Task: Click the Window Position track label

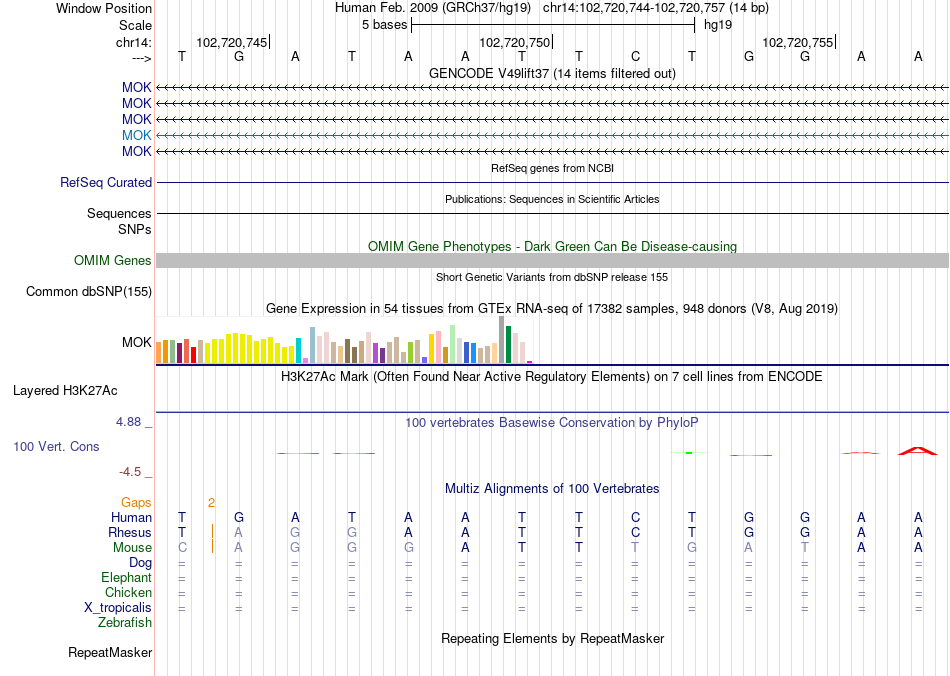Action: pyautogui.click(x=104, y=8)
